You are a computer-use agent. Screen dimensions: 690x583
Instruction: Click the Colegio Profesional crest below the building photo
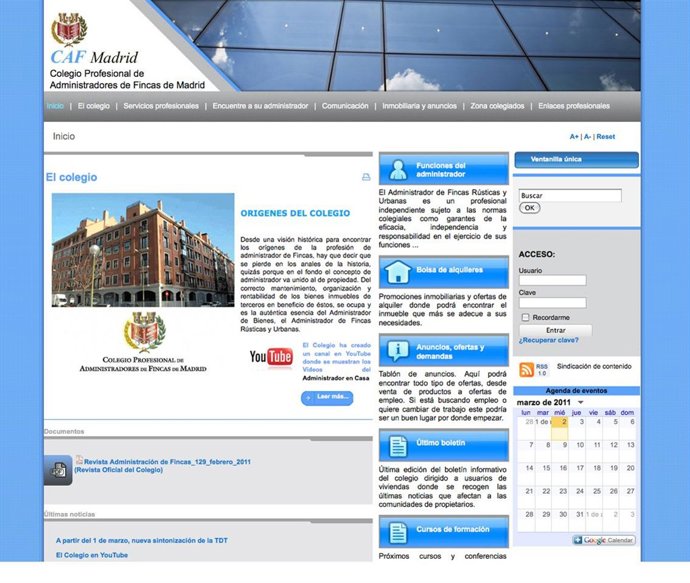tap(145, 332)
